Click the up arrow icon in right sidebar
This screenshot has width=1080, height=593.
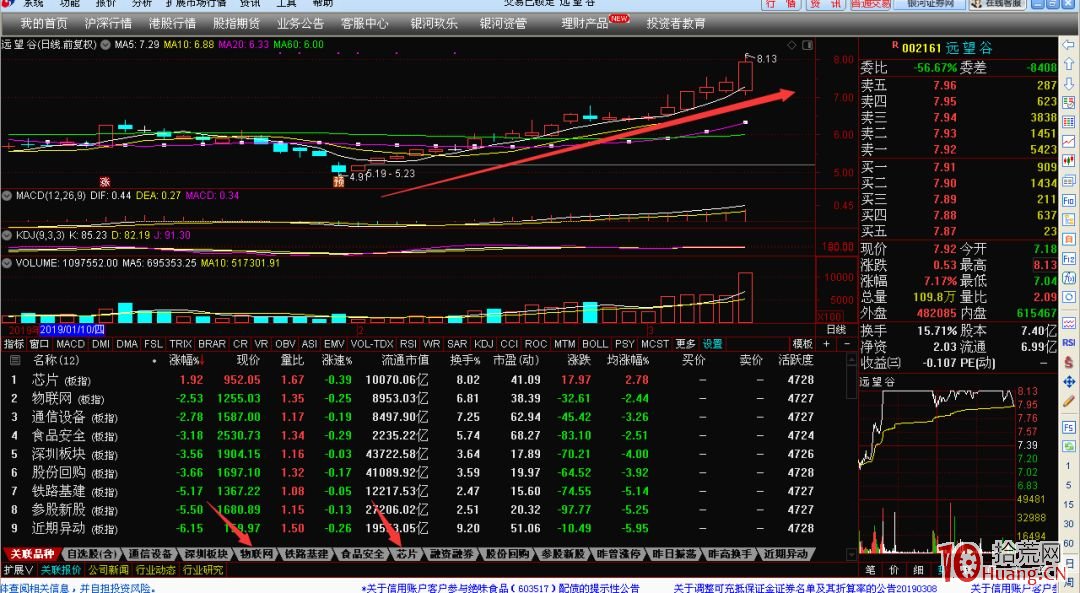pyautogui.click(x=1068, y=64)
